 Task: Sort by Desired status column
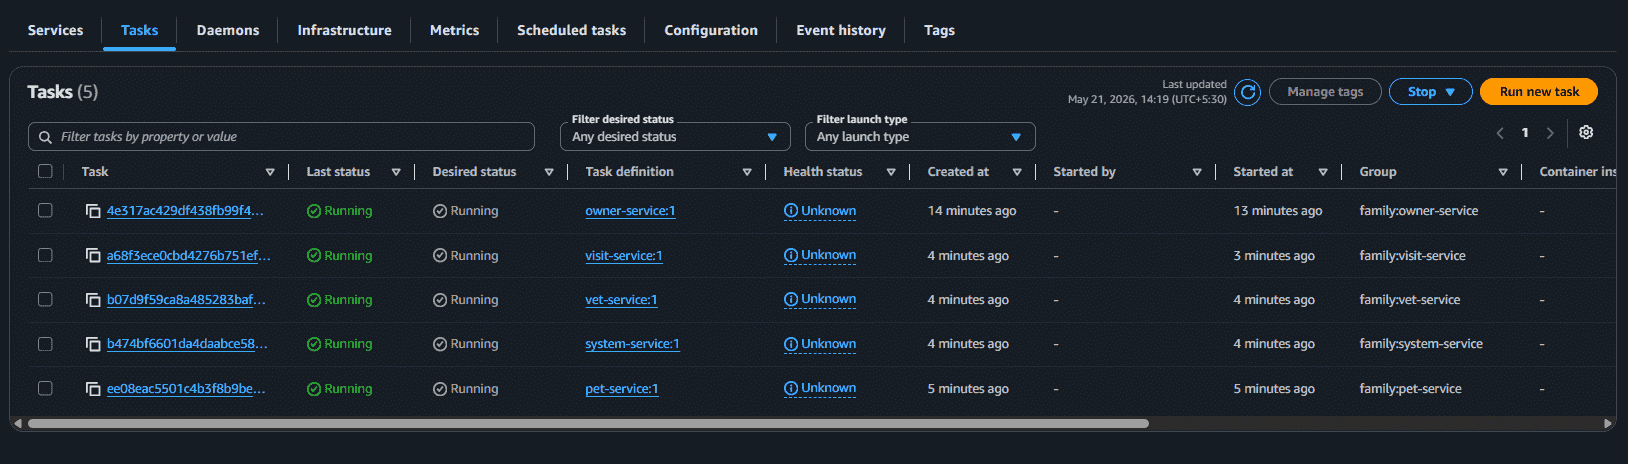click(549, 172)
